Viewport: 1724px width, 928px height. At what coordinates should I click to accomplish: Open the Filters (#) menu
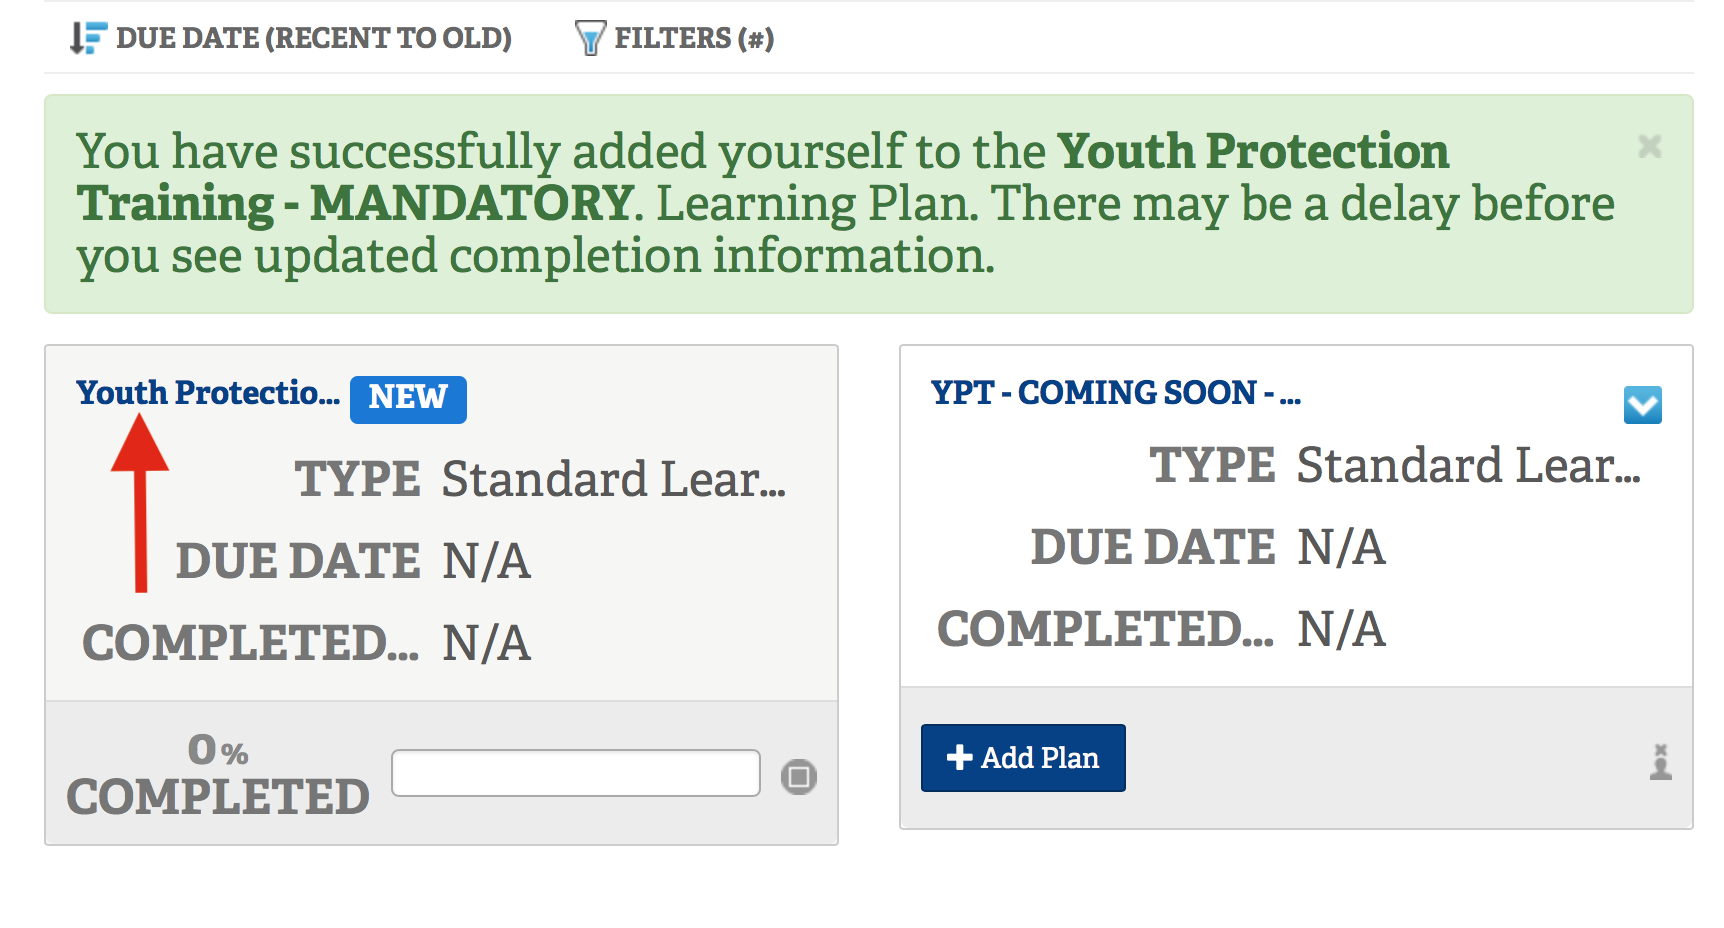coord(693,38)
